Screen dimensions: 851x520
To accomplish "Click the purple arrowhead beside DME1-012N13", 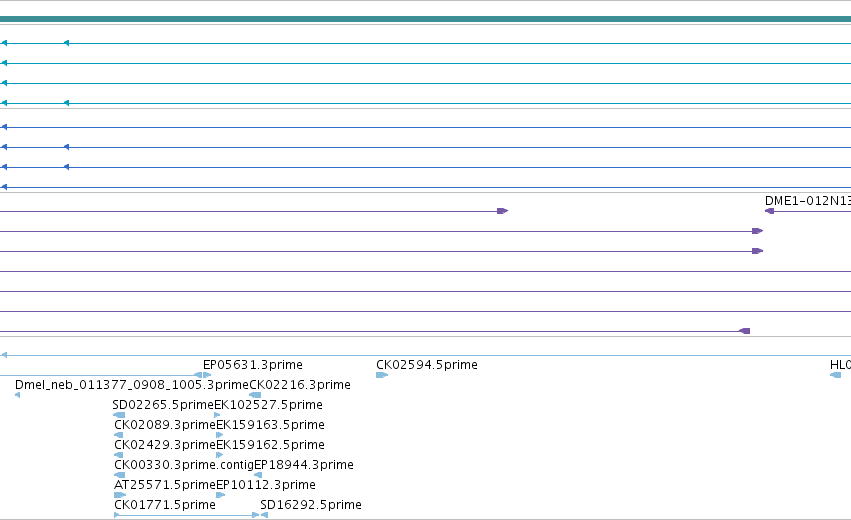I will pyautogui.click(x=769, y=211).
